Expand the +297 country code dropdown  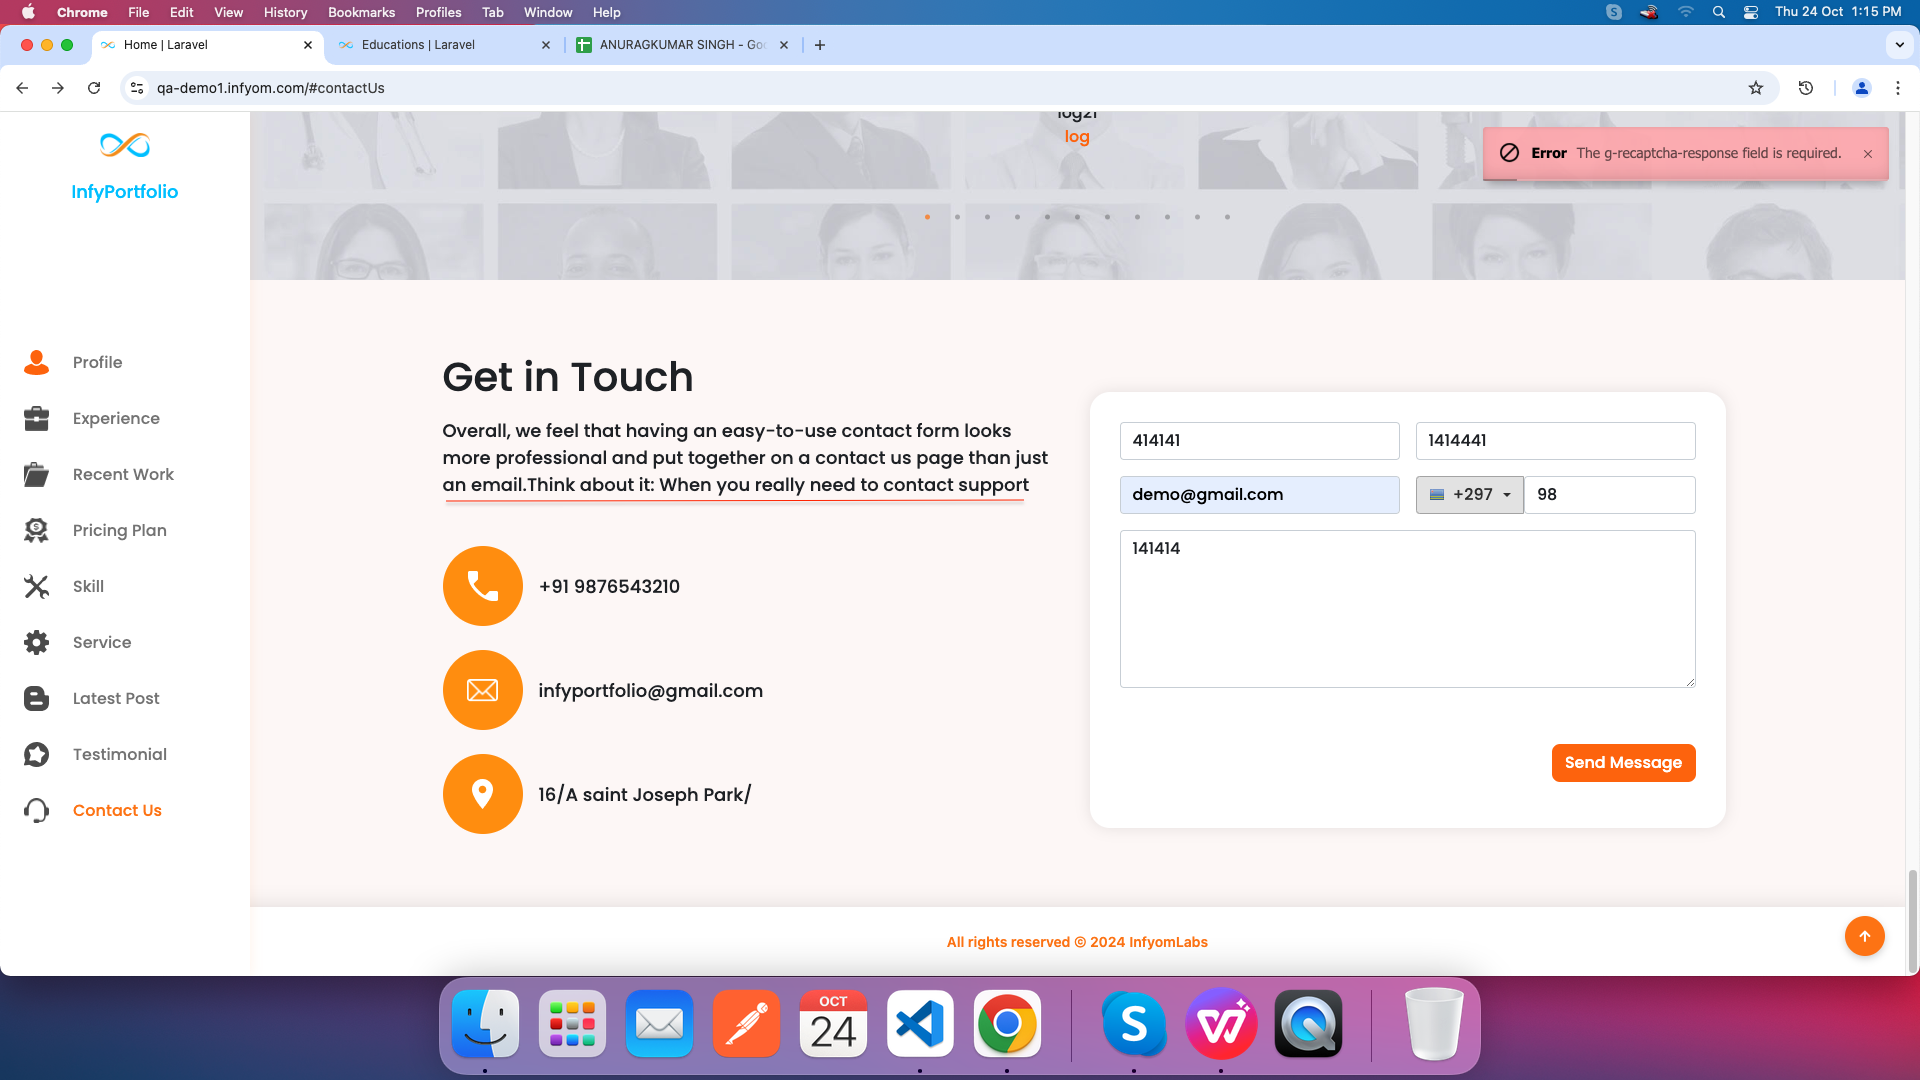[x=1469, y=495]
